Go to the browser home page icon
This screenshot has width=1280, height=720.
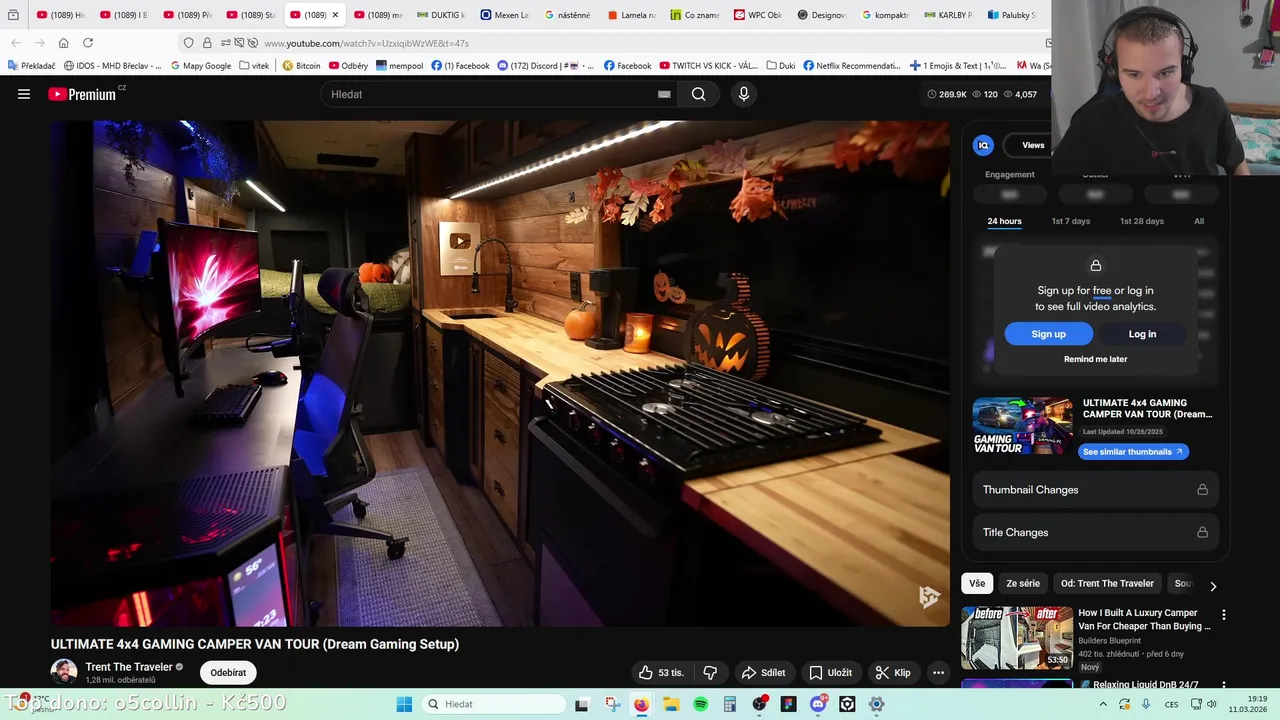coord(63,43)
